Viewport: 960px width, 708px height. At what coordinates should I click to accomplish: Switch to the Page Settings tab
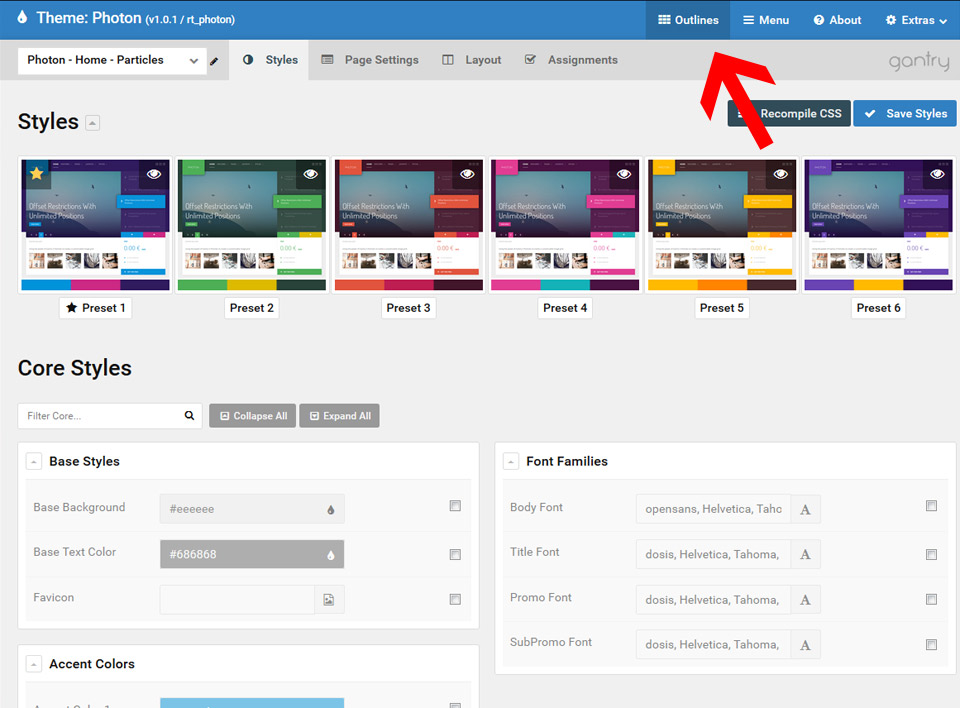(370, 60)
